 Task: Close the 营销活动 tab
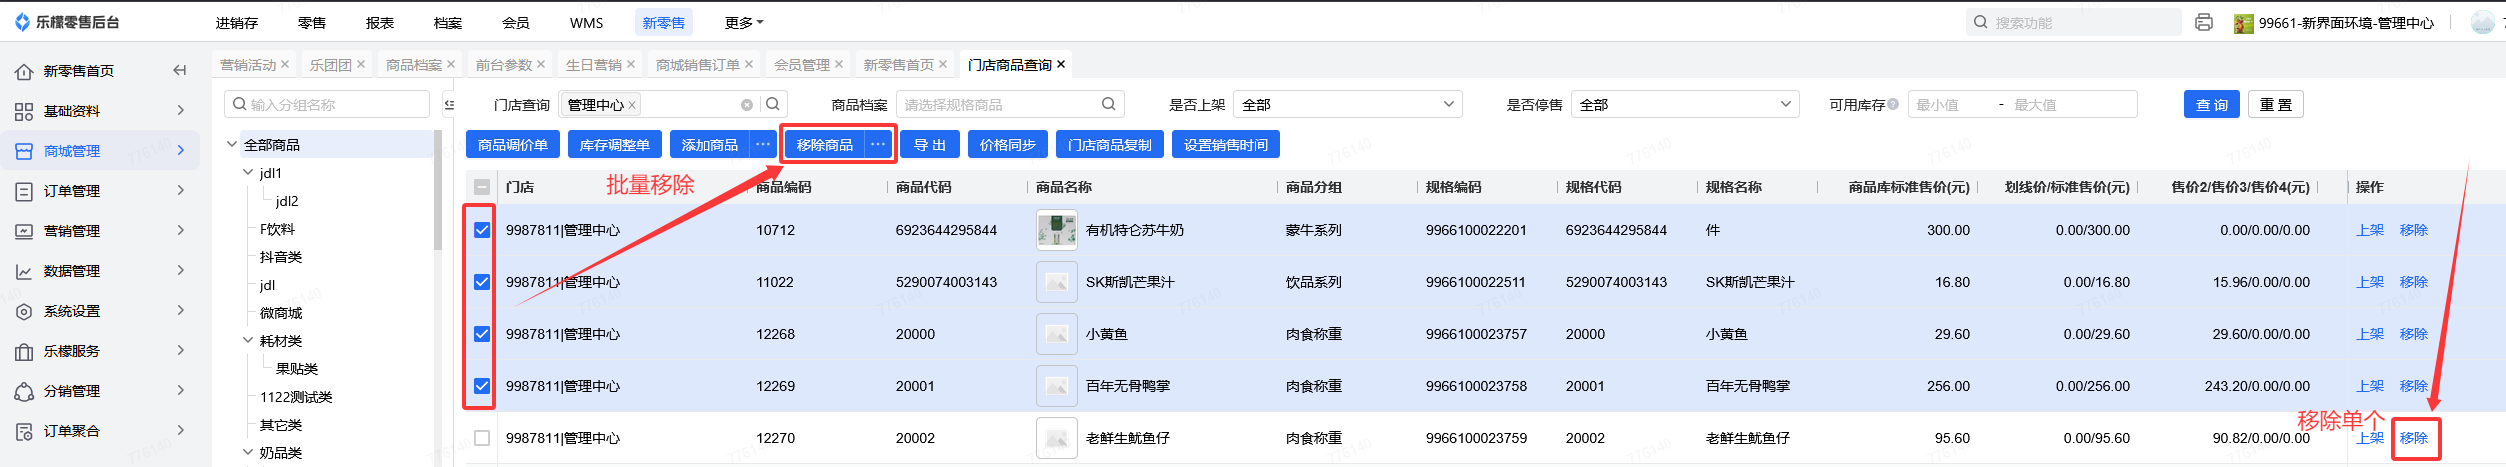click(285, 64)
